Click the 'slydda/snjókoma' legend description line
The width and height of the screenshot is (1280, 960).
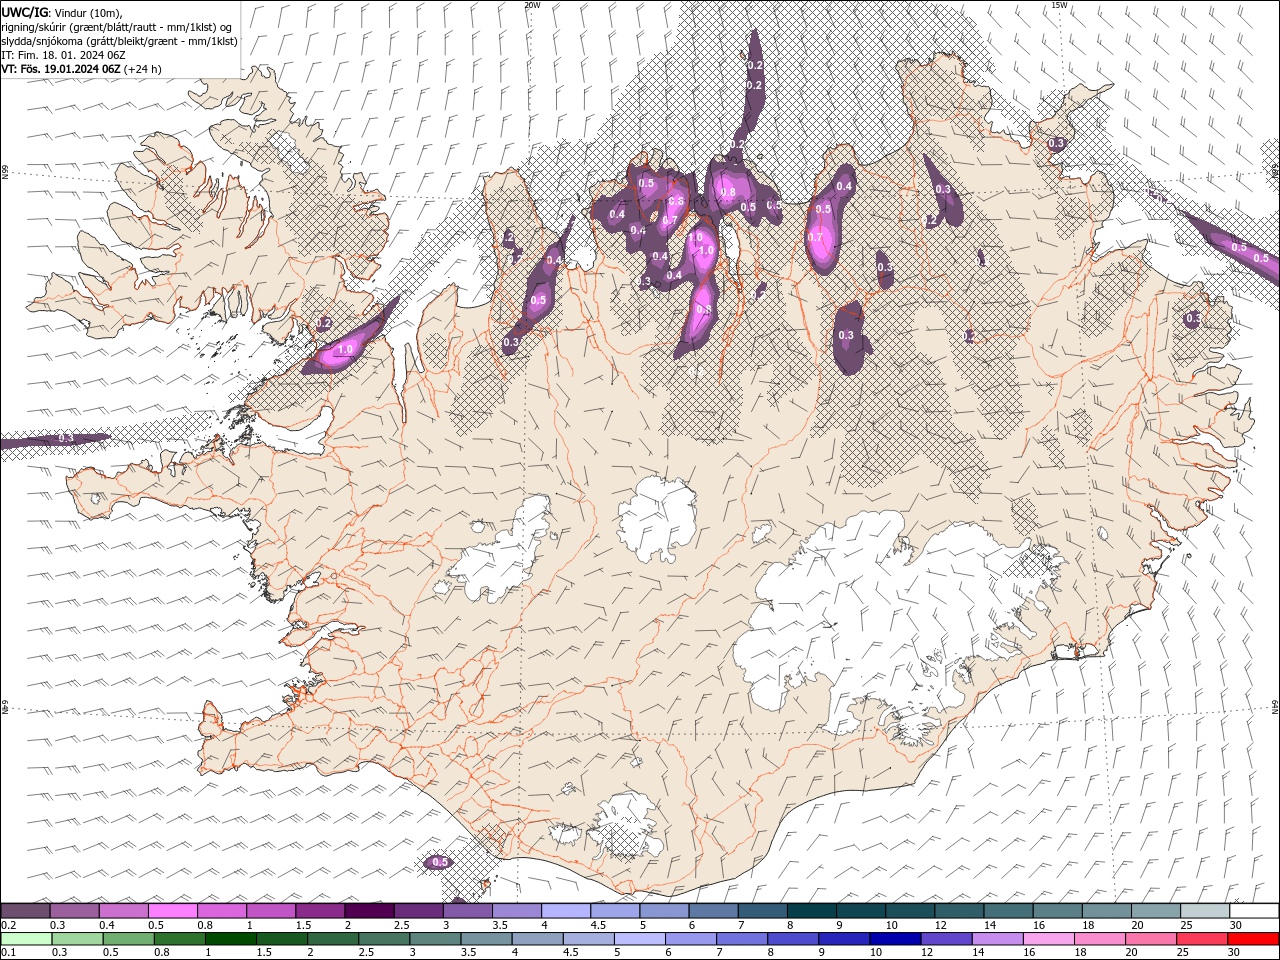point(119,41)
